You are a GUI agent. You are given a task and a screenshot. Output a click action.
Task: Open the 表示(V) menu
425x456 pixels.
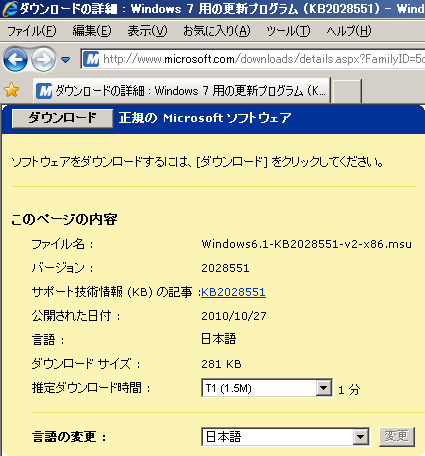[x=147, y=31]
